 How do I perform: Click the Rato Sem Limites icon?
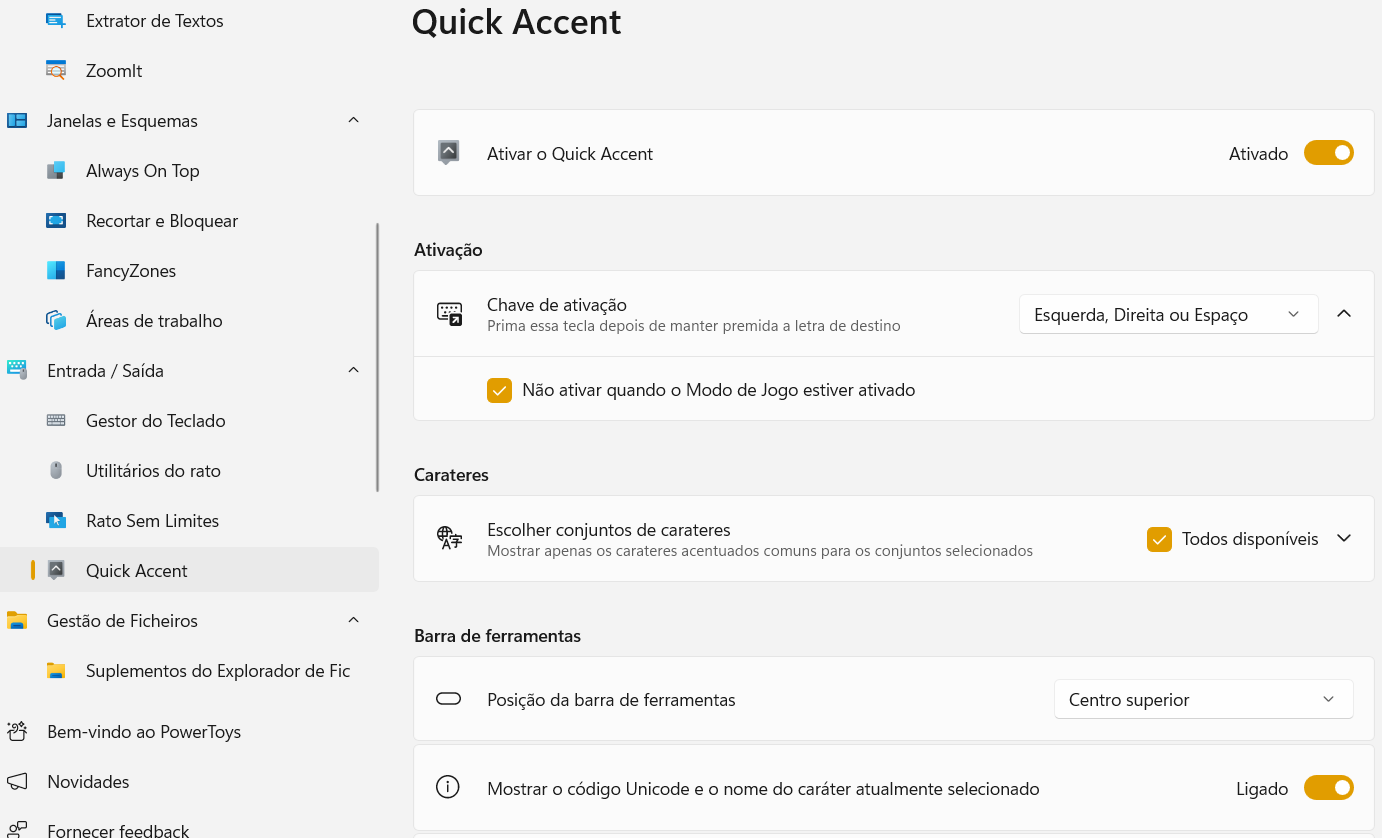(x=56, y=521)
